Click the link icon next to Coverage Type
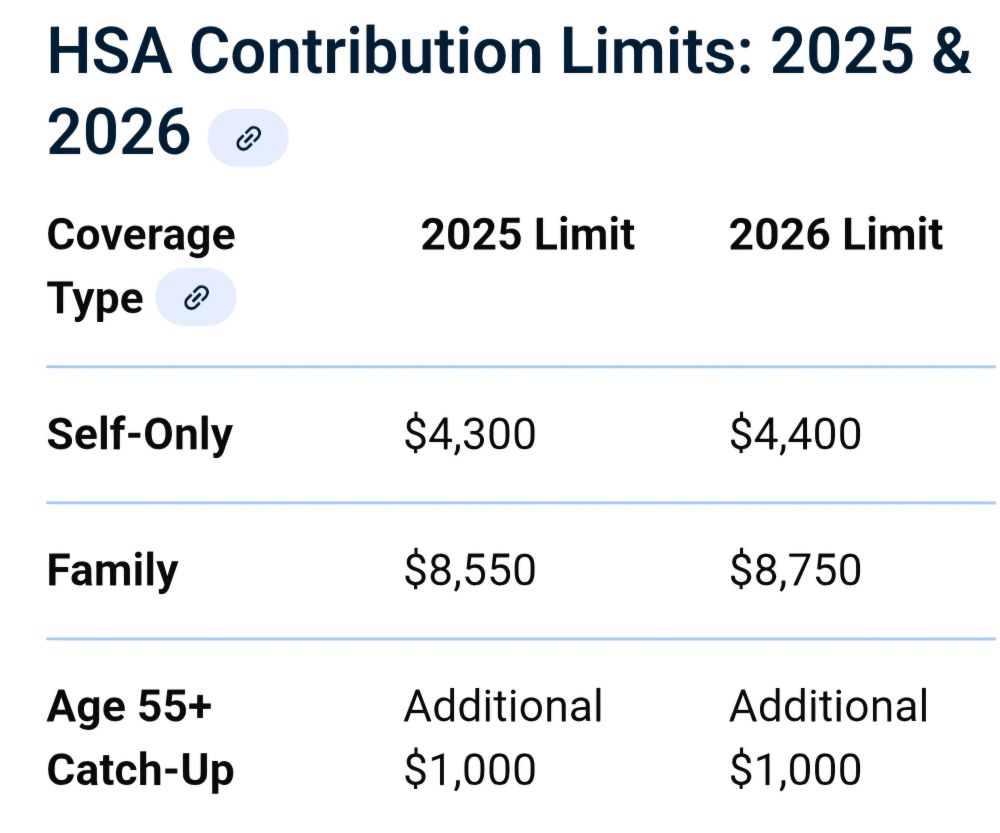This screenshot has width=1000, height=833. pyautogui.click(x=196, y=297)
